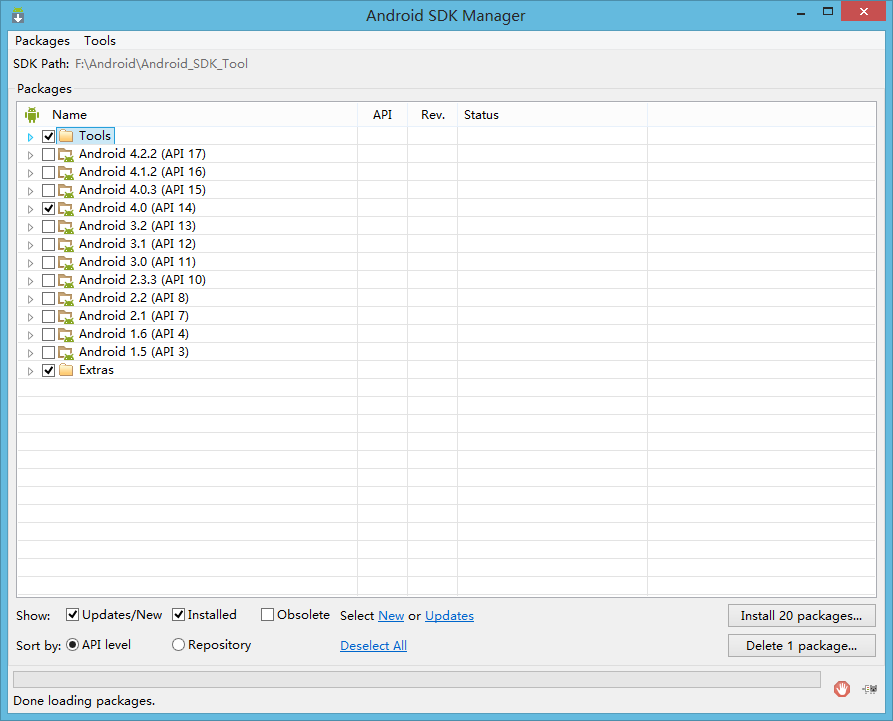Expand the Android 3.2 (API 13) node
The image size is (893, 721).
coord(31,227)
